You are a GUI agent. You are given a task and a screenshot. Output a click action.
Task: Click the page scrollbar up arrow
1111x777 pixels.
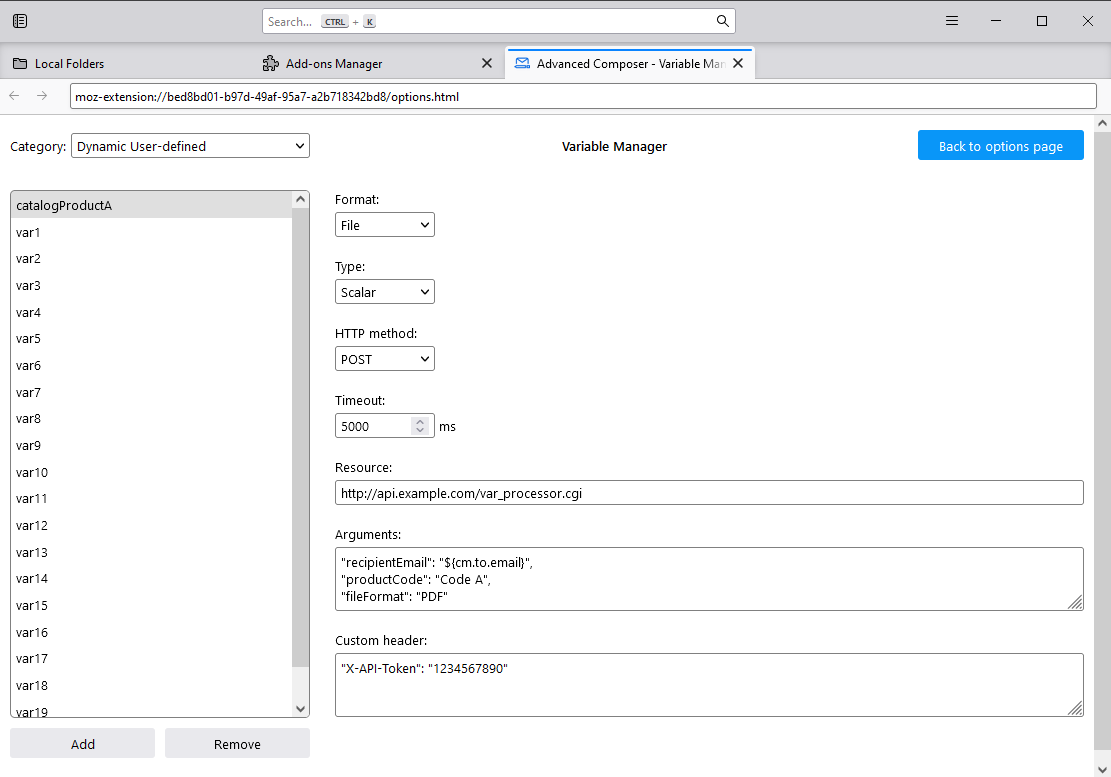click(1102, 123)
